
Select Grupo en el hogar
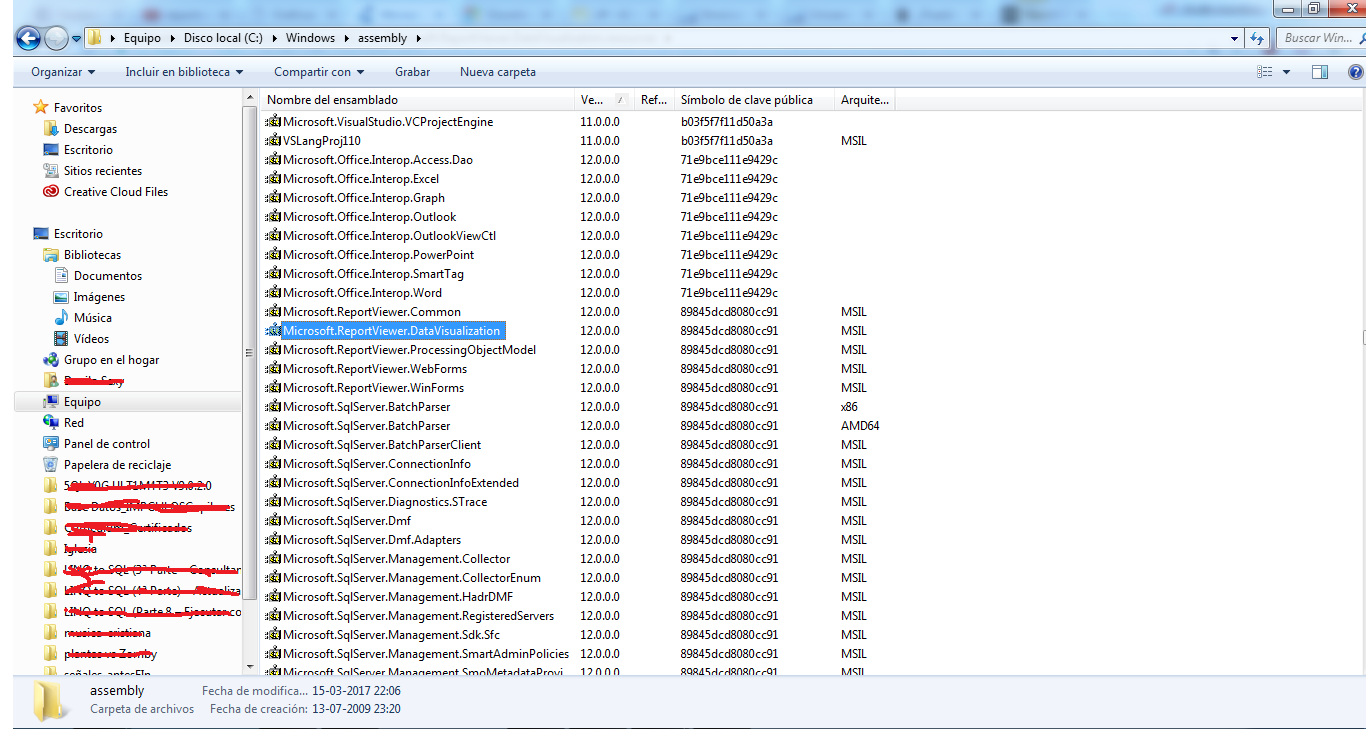click(111, 360)
